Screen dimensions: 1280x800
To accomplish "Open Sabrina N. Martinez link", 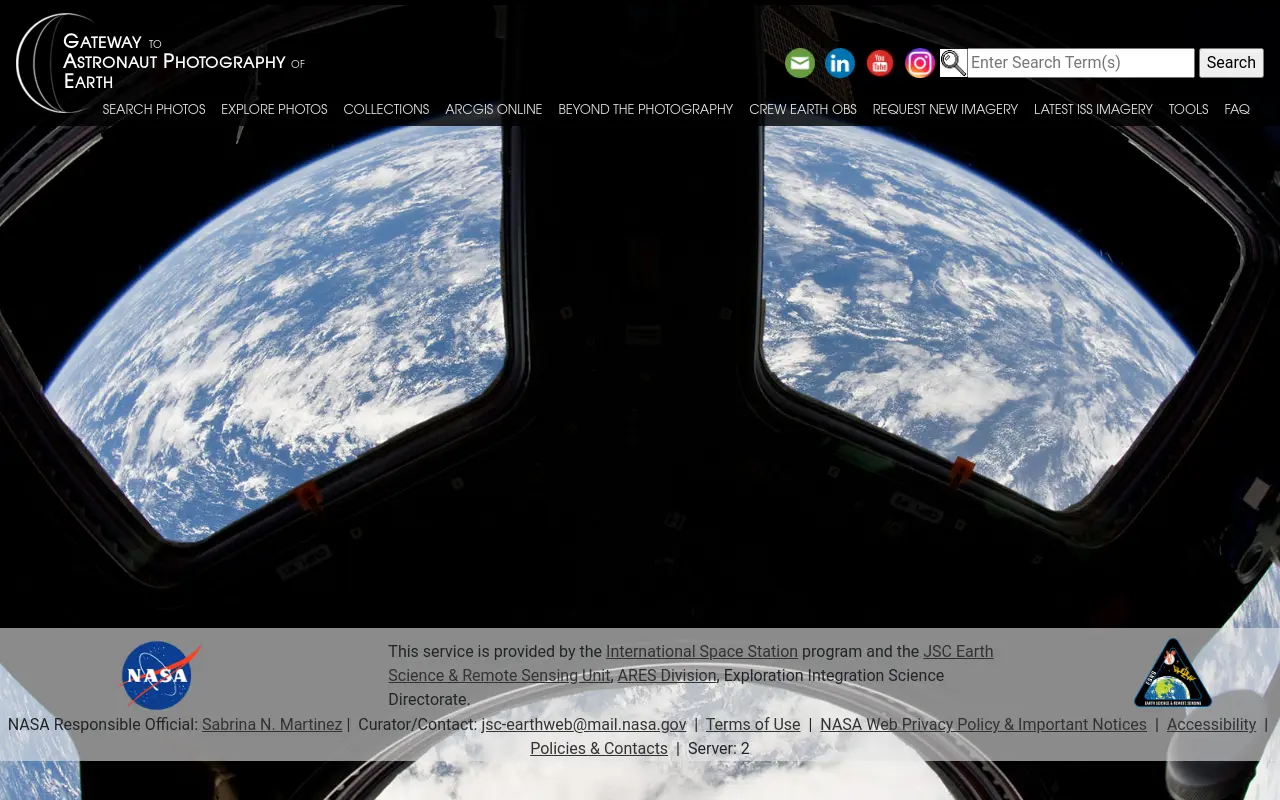I will (x=272, y=725).
